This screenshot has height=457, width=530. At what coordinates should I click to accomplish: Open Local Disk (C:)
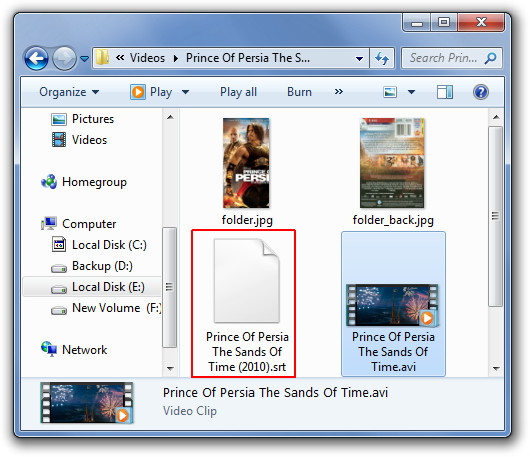pos(109,245)
